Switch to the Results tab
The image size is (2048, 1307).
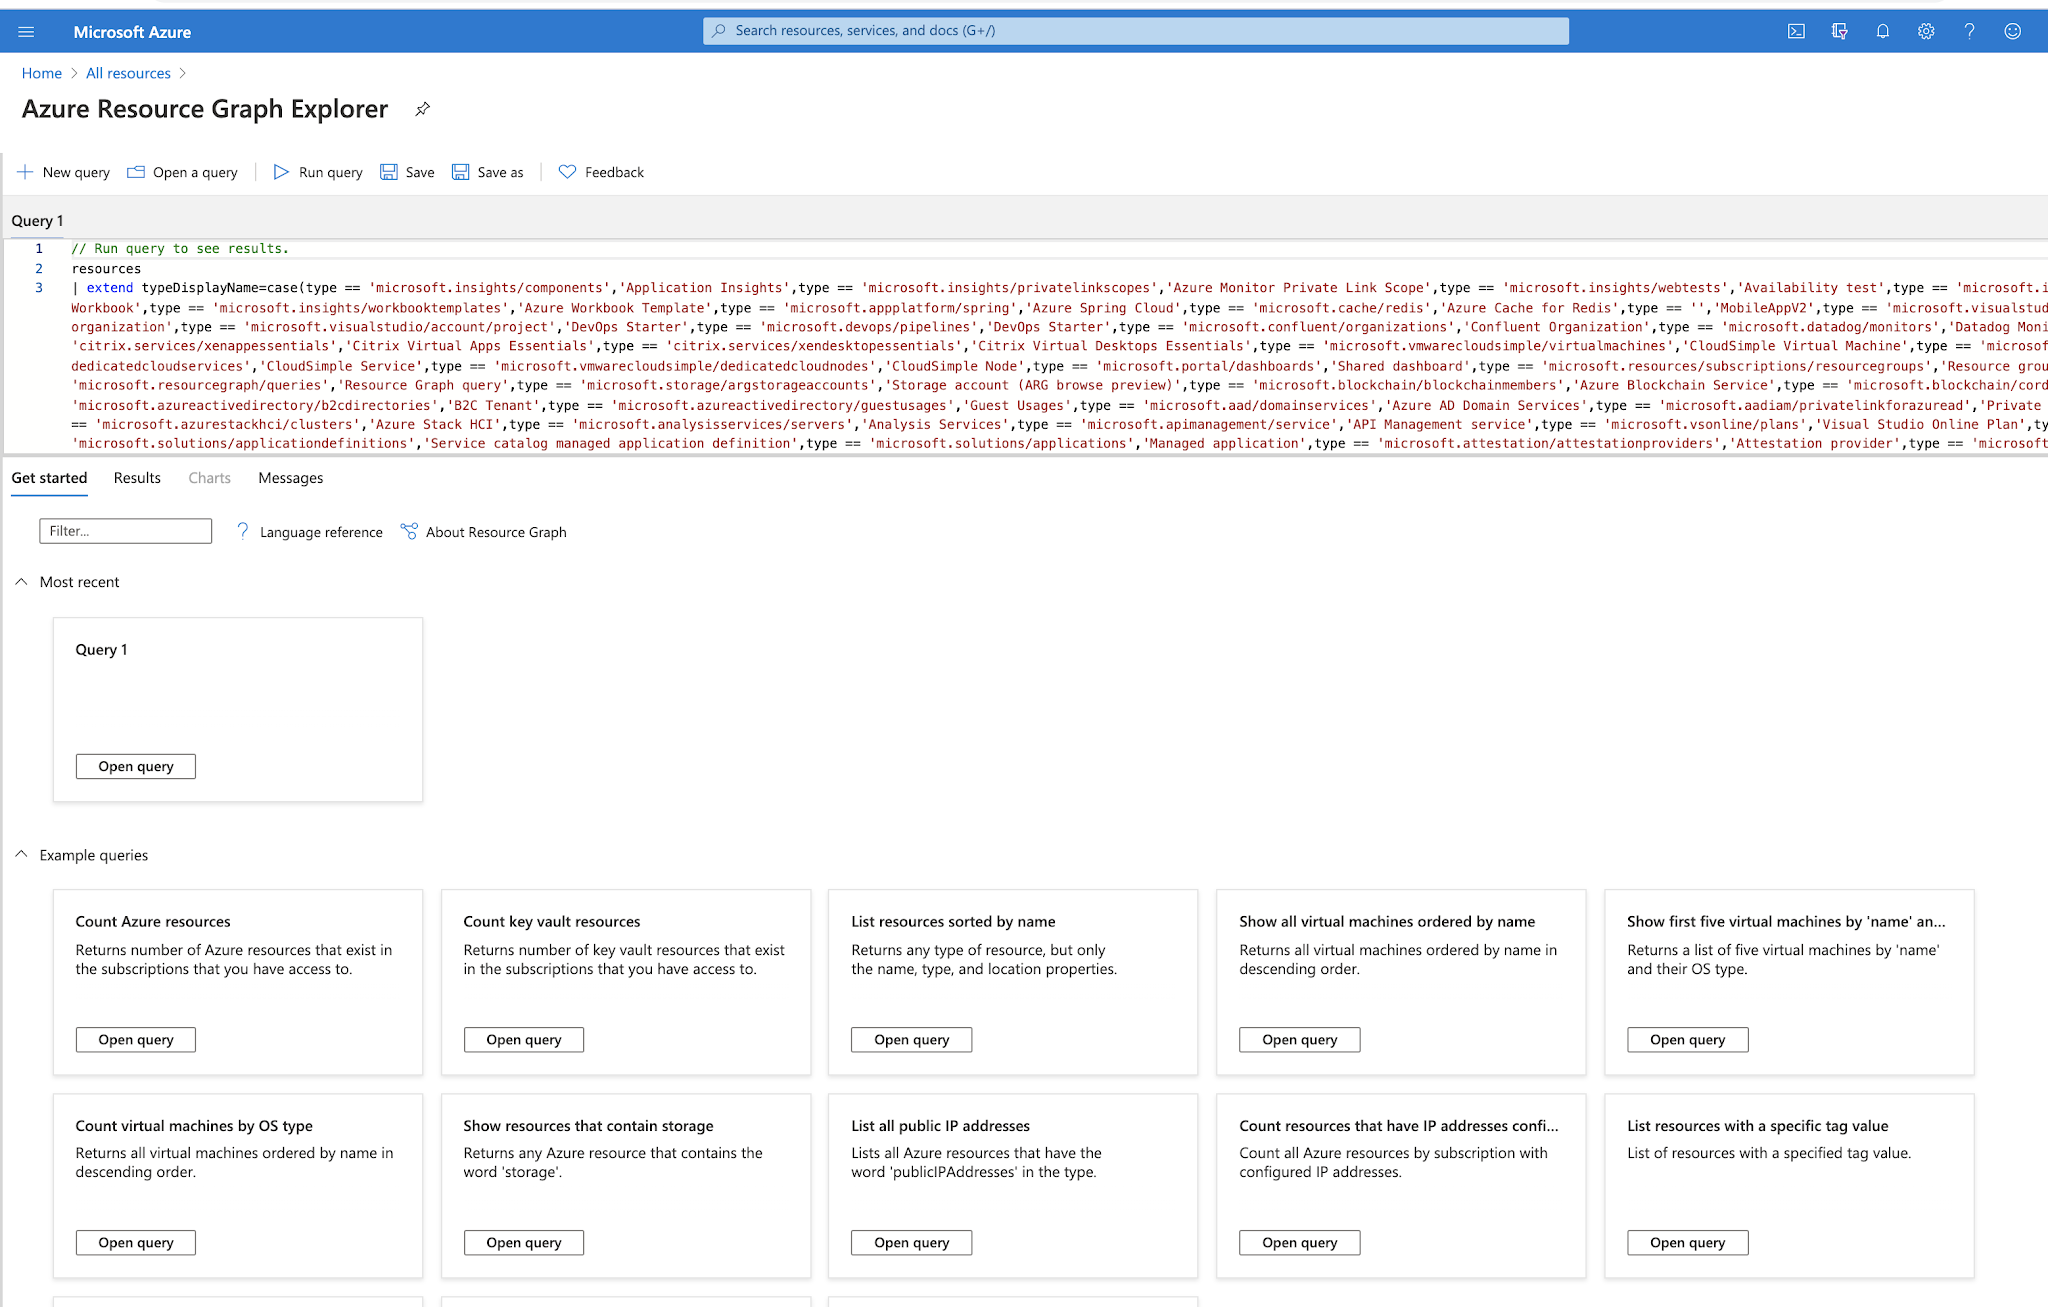(x=137, y=478)
